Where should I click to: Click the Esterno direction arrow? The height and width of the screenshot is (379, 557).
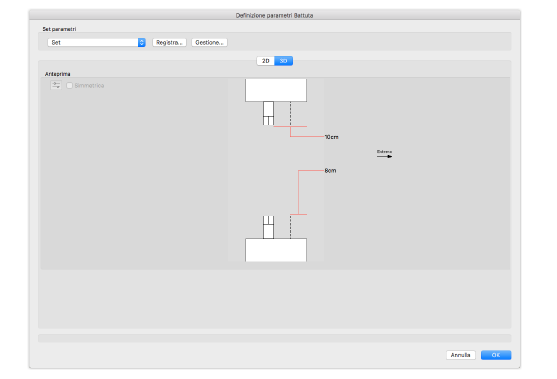[x=384, y=156]
